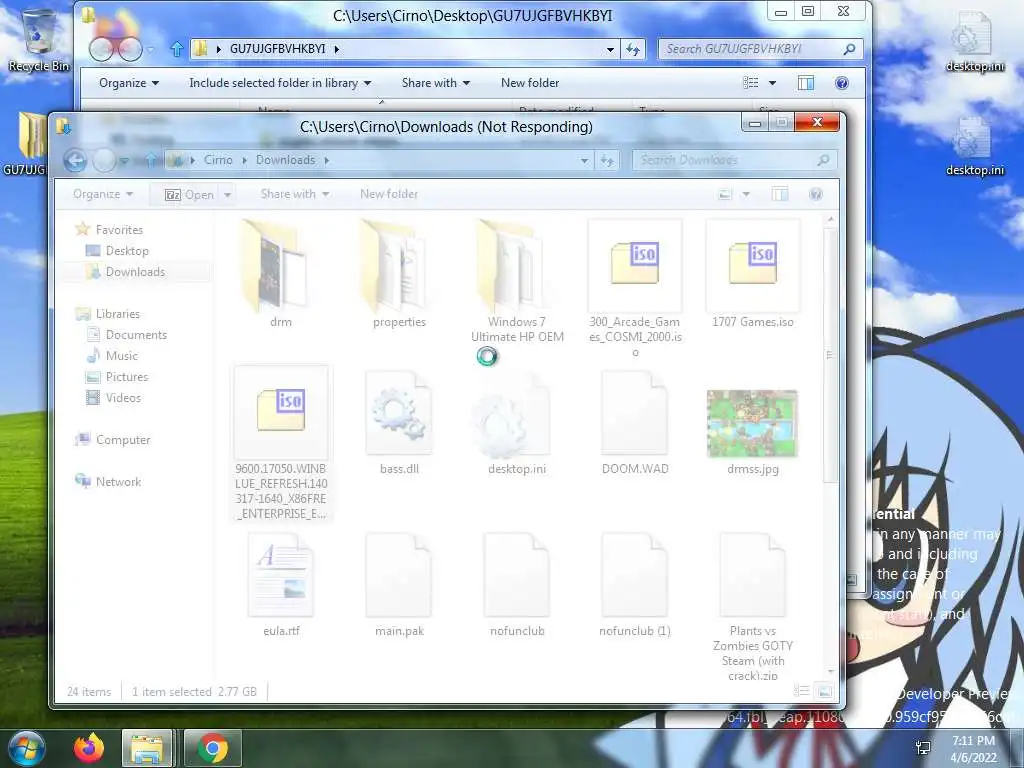The image size is (1024, 768).
Task: Click Up arrow in GU7UJGFBVHKBYI window
Action: [176, 49]
